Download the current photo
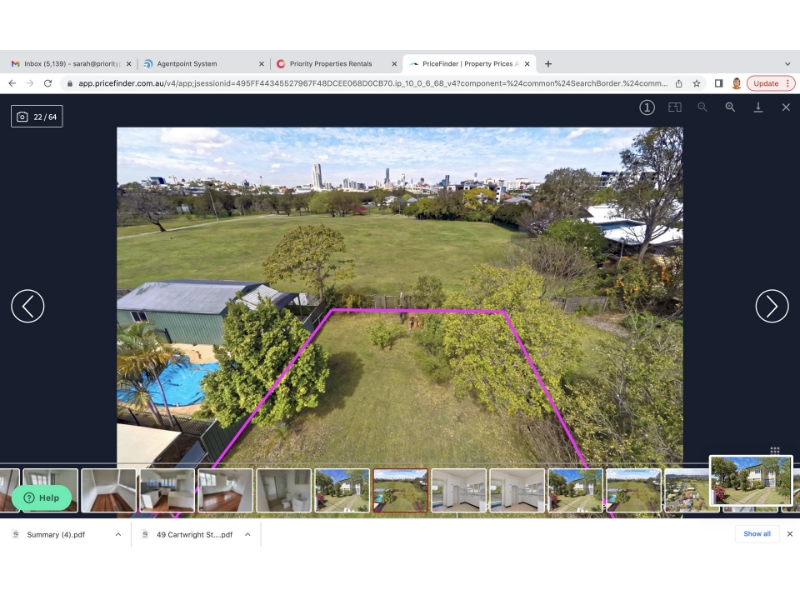Viewport: 800px width, 600px height. [x=758, y=107]
